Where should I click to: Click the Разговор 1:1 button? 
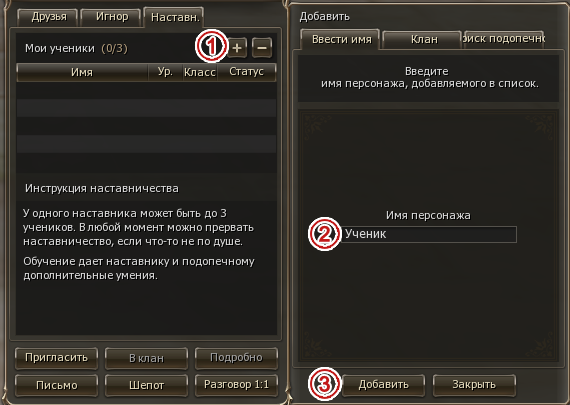tap(236, 385)
